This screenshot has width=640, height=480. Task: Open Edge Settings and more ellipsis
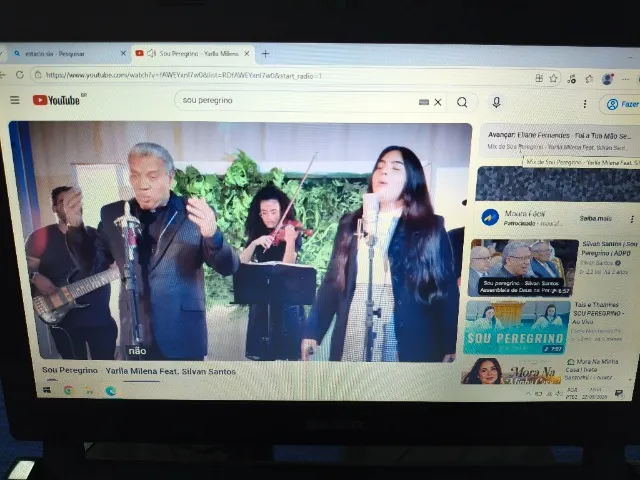[625, 80]
